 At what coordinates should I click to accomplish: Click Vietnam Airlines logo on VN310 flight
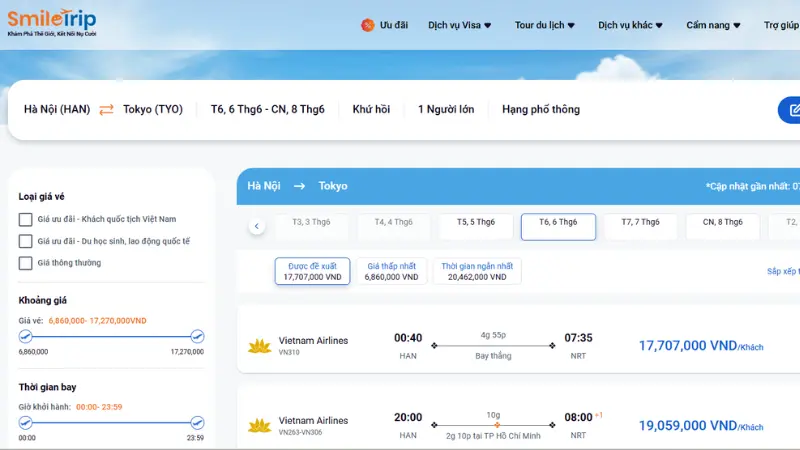pyautogui.click(x=259, y=346)
